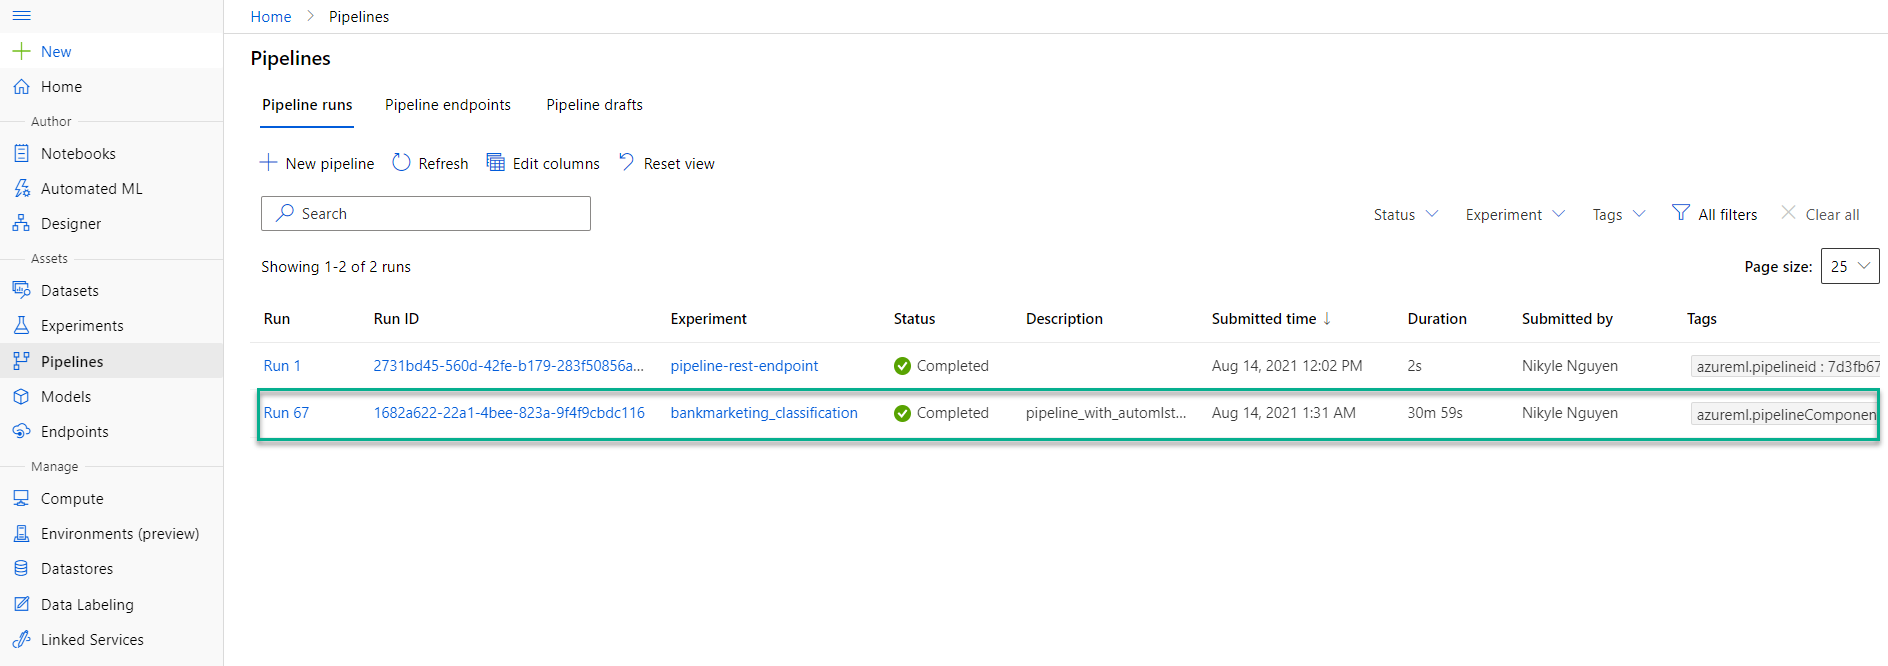1888x666 pixels.
Task: Open Environments (preview) icon
Action: coord(21,533)
